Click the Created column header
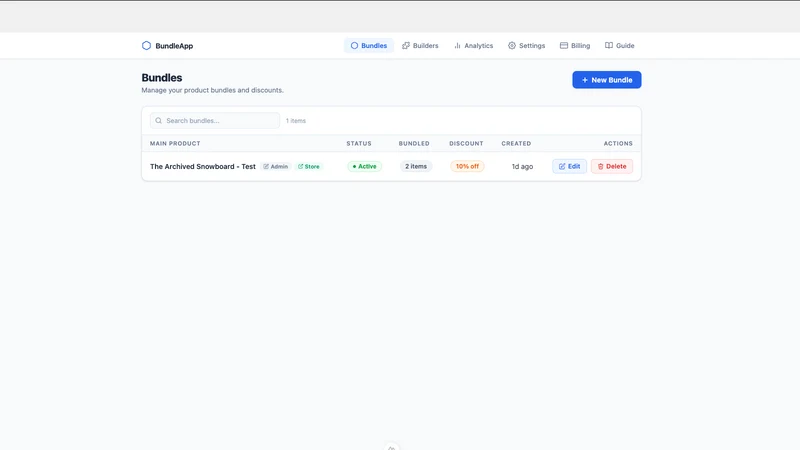The image size is (800, 450). 516,143
